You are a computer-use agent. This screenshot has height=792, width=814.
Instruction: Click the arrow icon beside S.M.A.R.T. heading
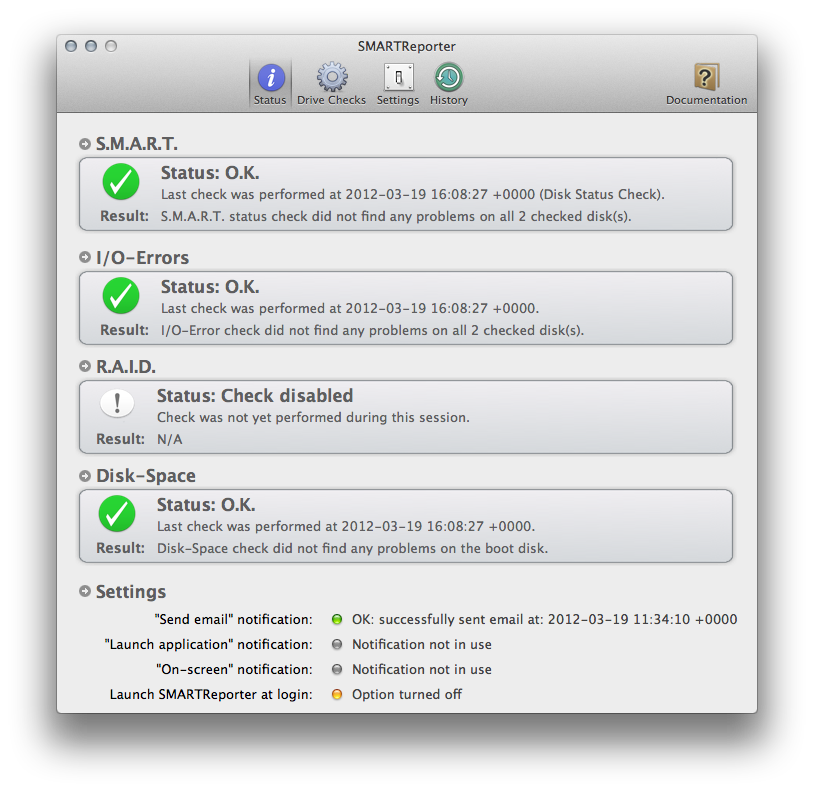click(x=85, y=144)
